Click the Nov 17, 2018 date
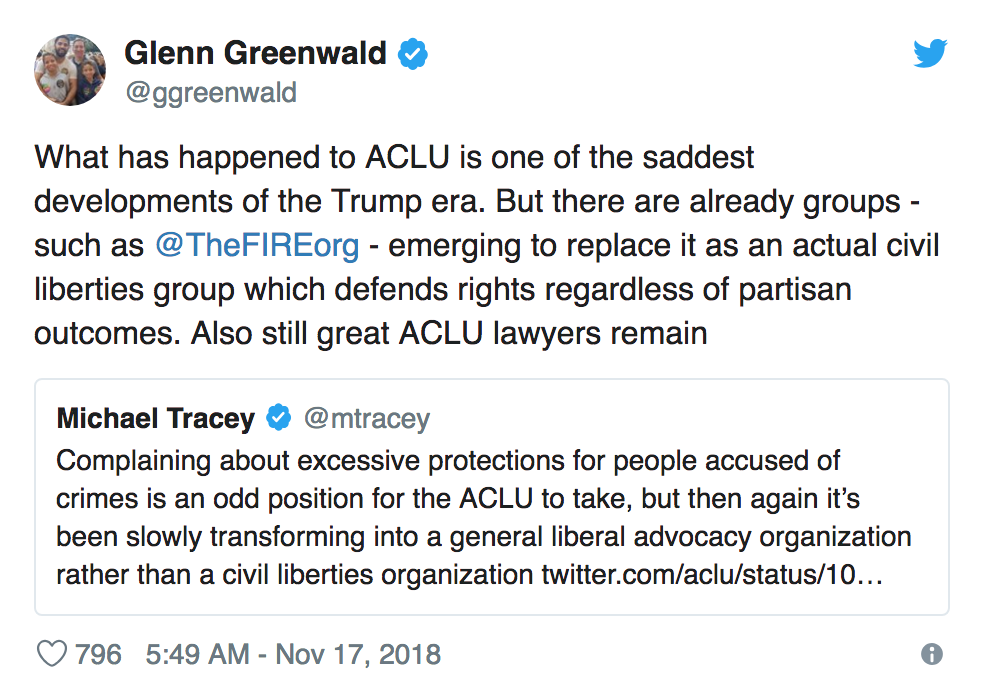Screen dimensions: 984x688 358,654
